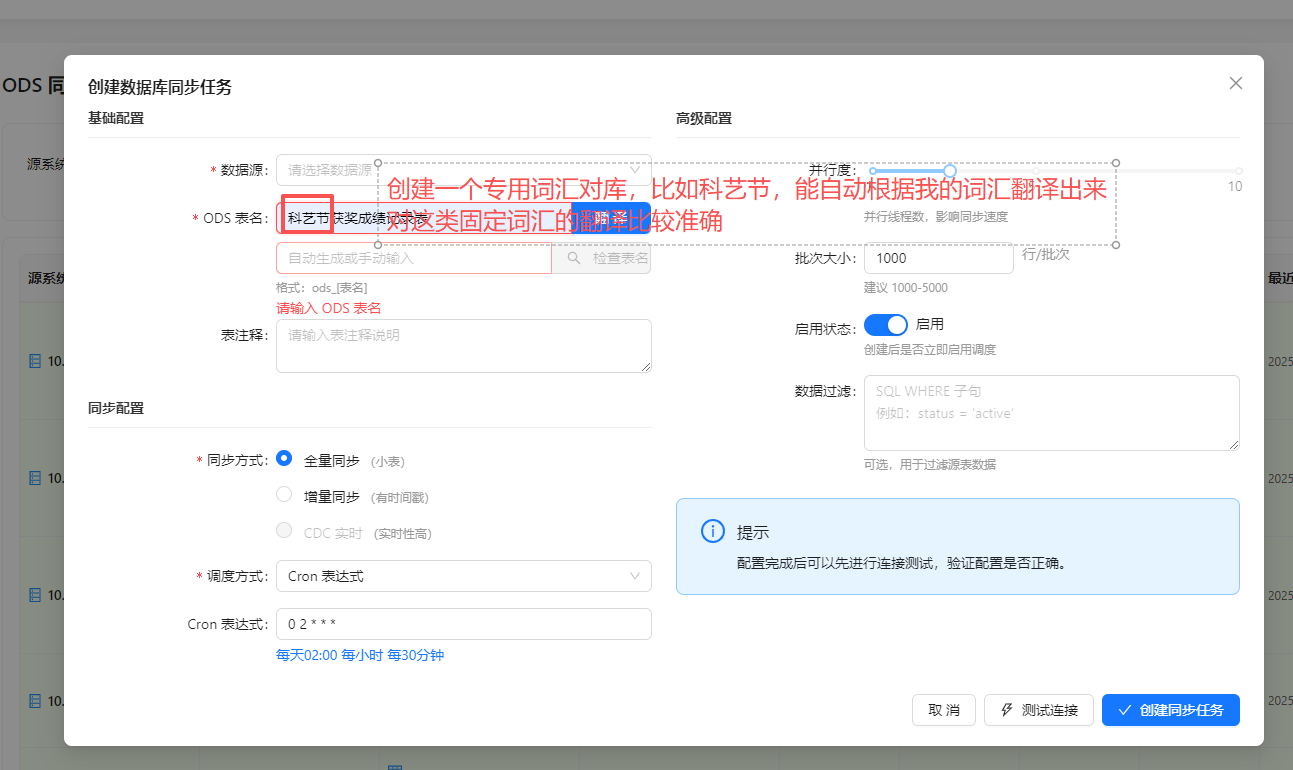Click the lightning icon in 测试连接 button
The width and height of the screenshot is (1293, 770).
(x=1007, y=710)
